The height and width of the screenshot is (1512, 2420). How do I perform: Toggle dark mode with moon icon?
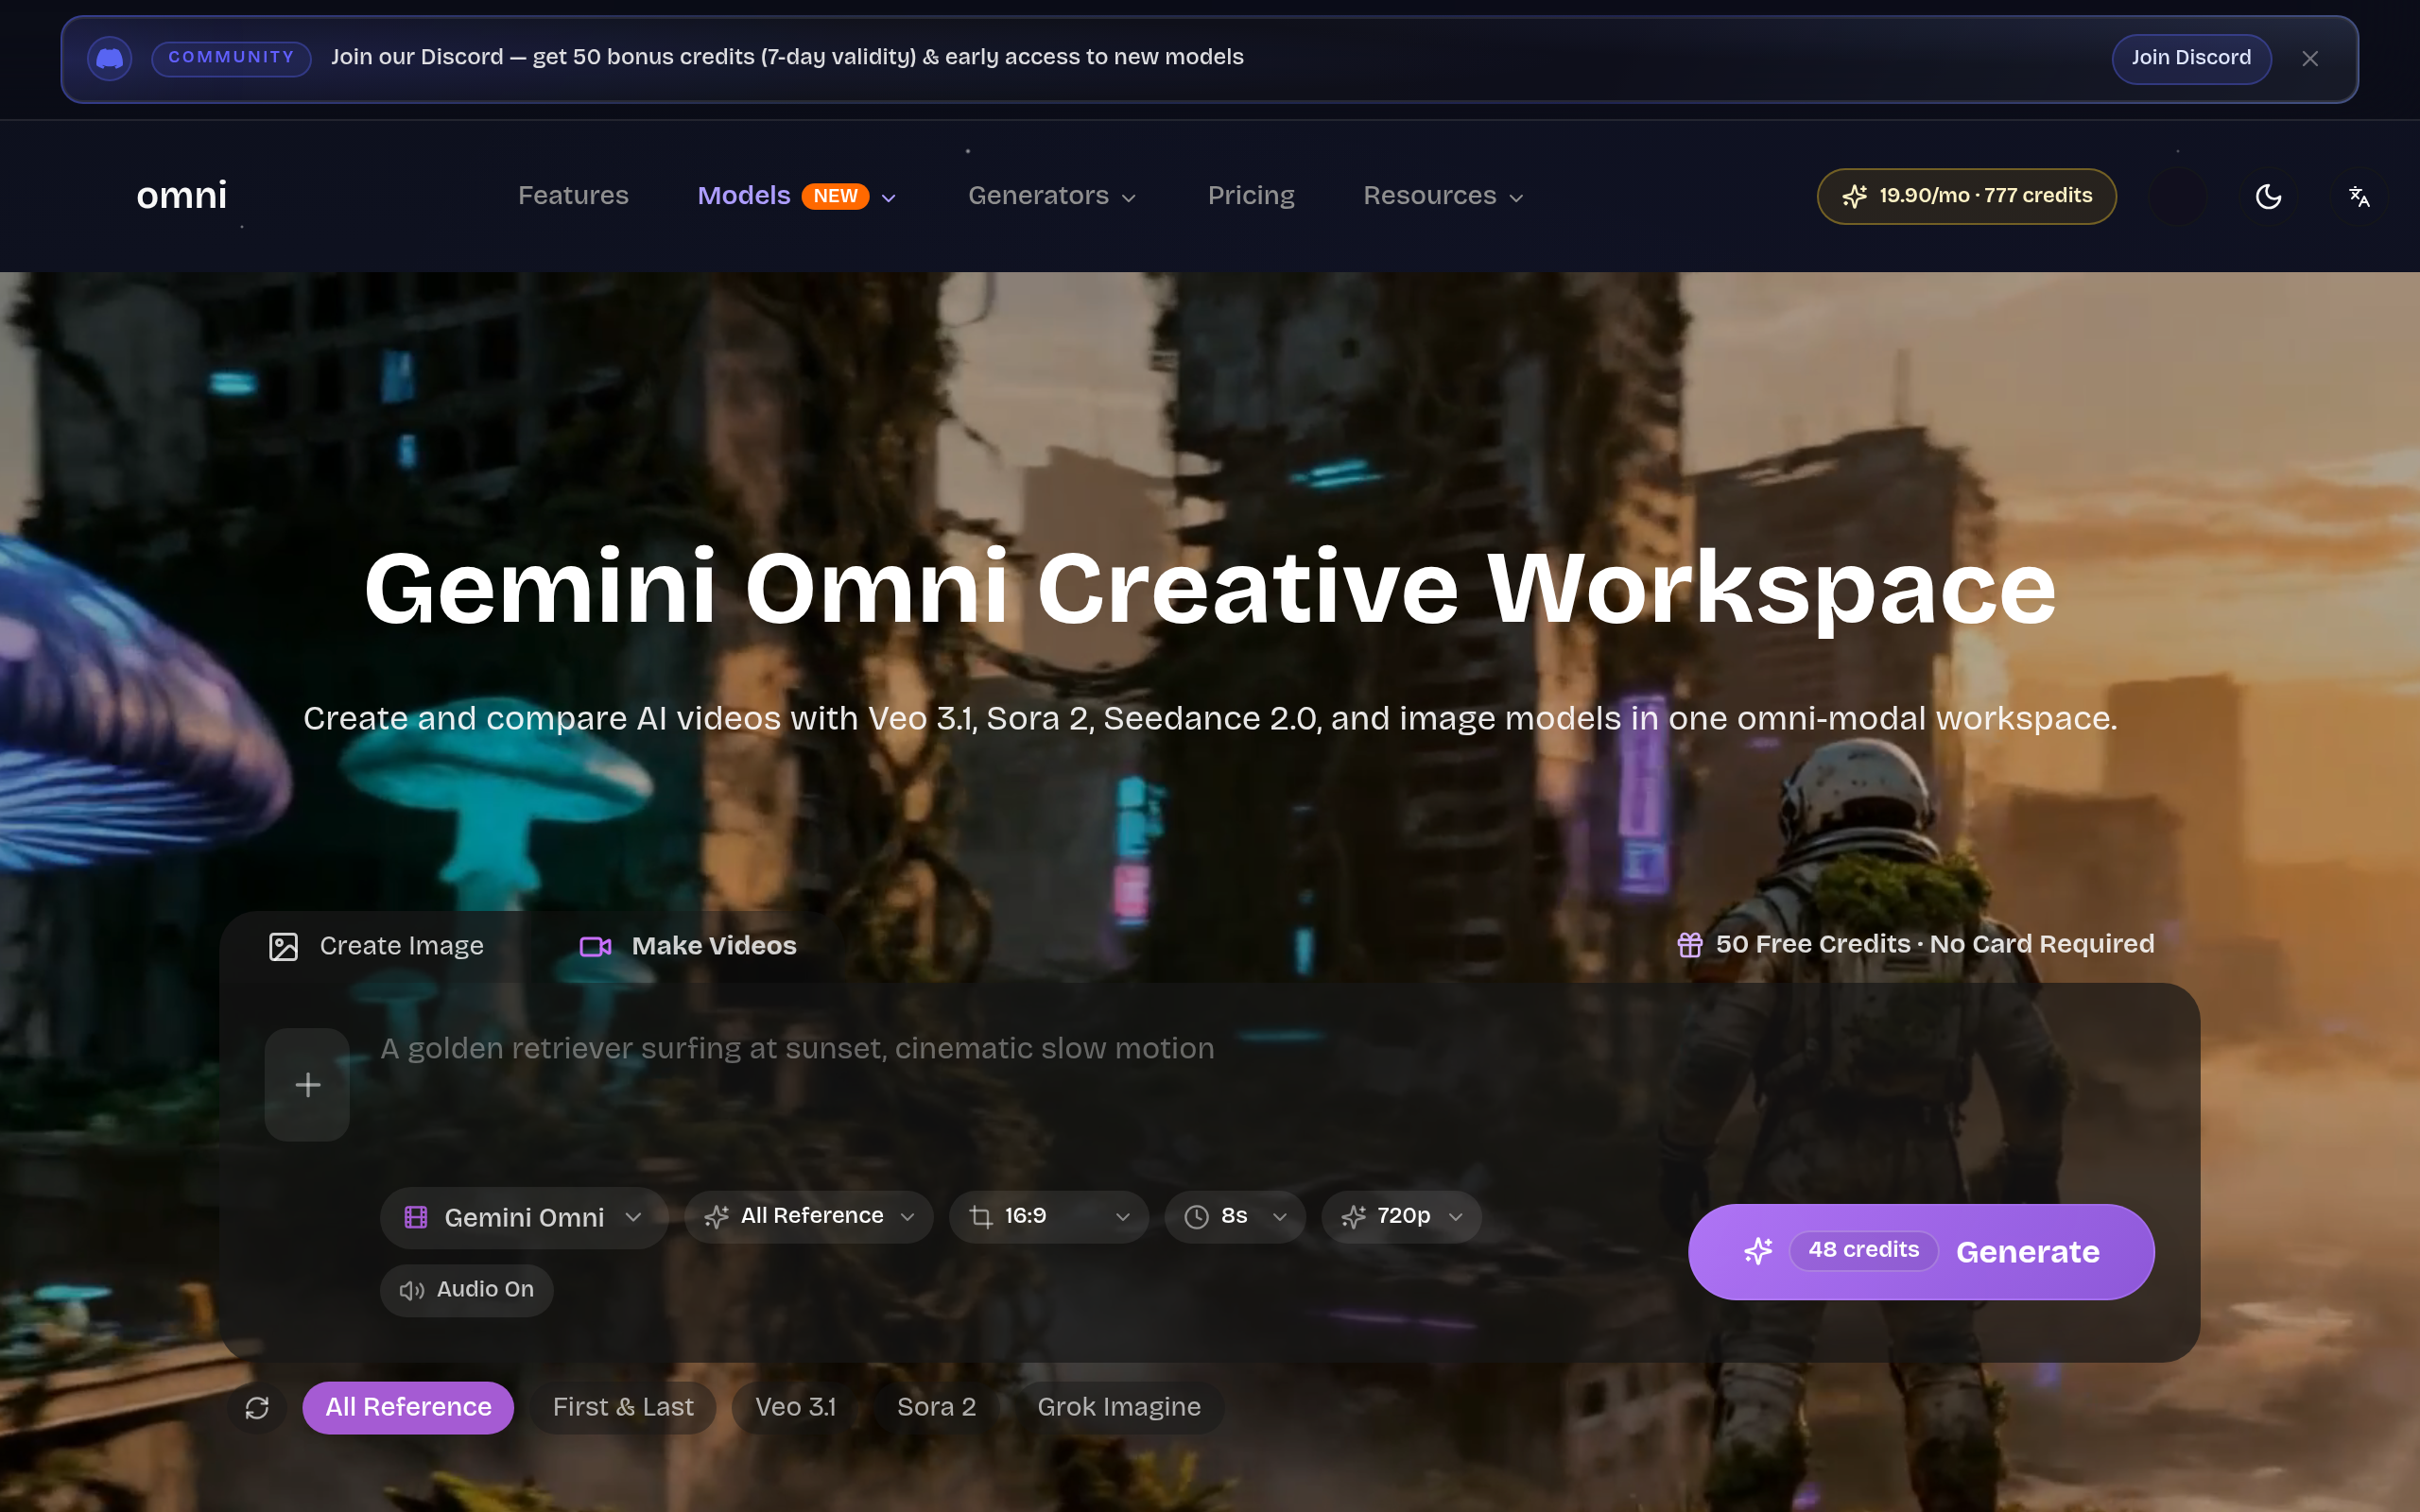click(2268, 196)
